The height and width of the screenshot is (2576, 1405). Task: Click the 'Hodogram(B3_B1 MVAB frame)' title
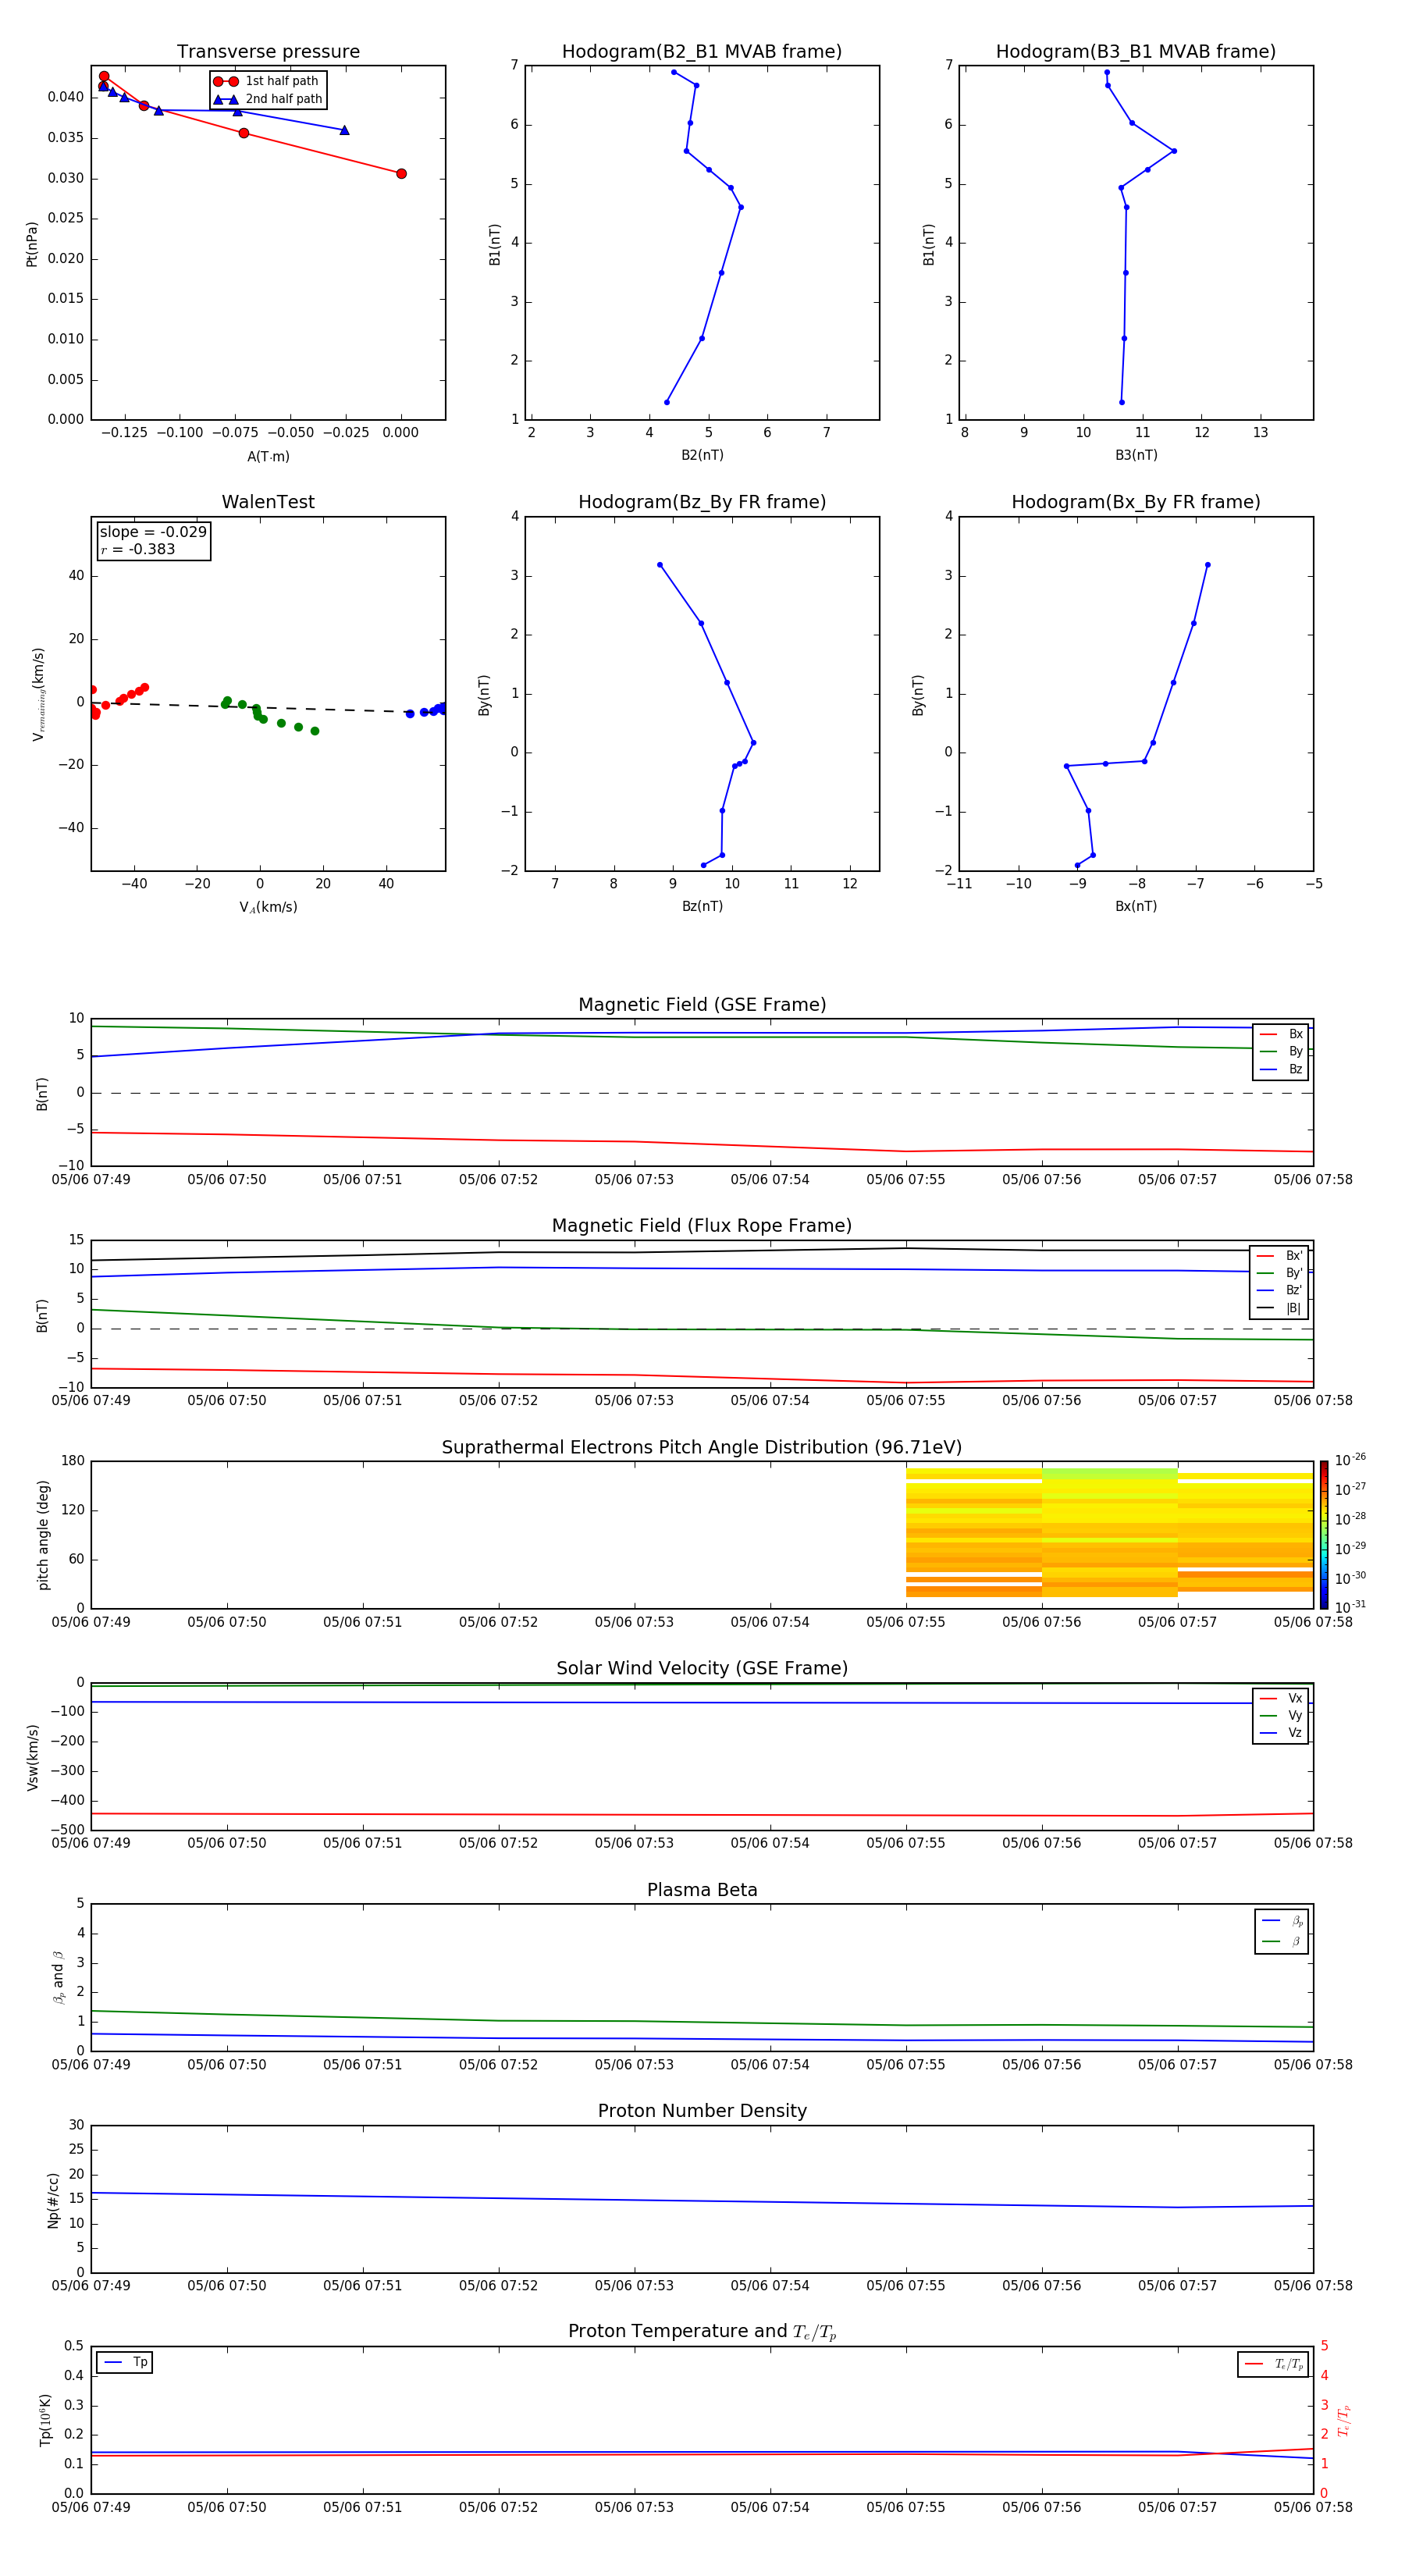(1136, 52)
